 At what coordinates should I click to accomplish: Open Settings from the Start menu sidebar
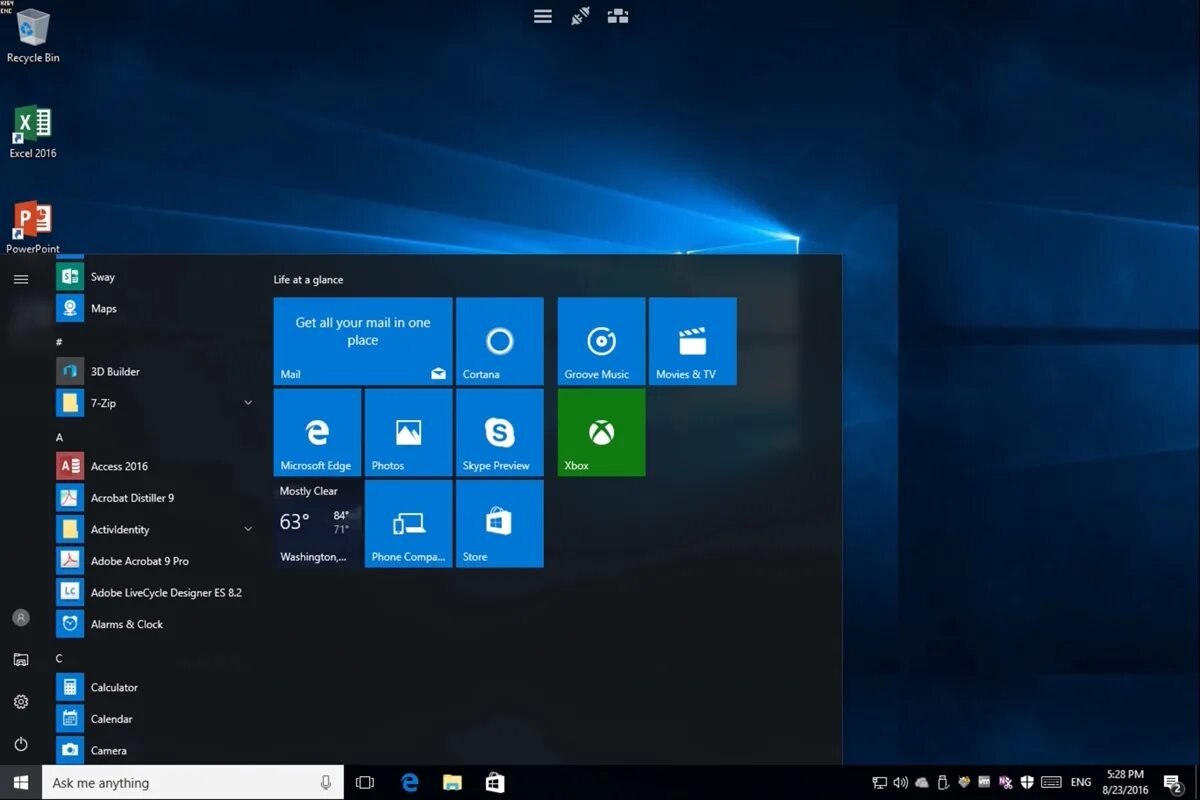pos(21,701)
